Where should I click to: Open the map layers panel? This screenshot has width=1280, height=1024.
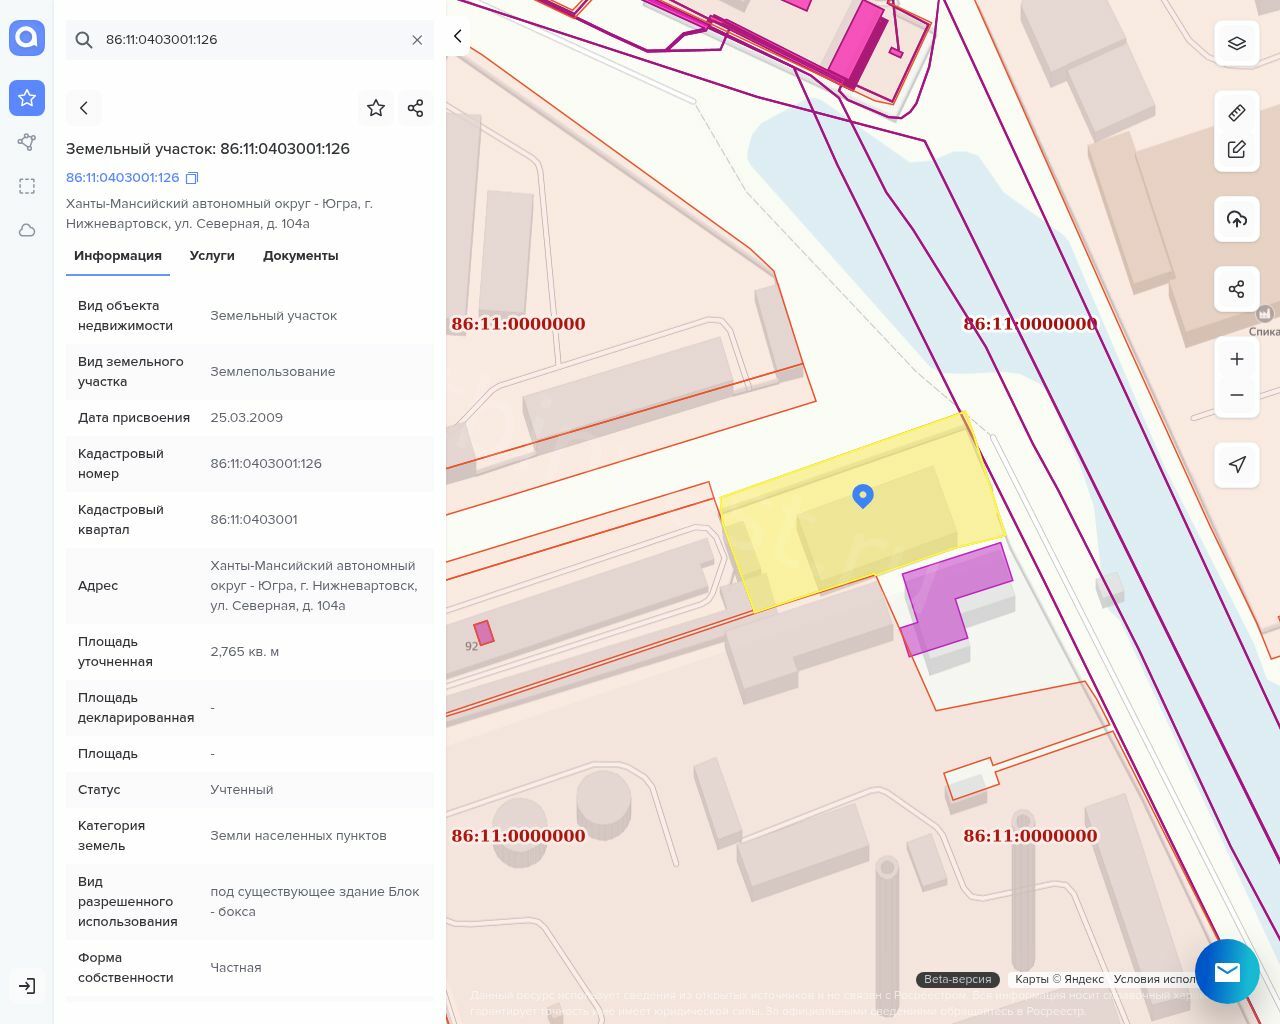pyautogui.click(x=1237, y=43)
